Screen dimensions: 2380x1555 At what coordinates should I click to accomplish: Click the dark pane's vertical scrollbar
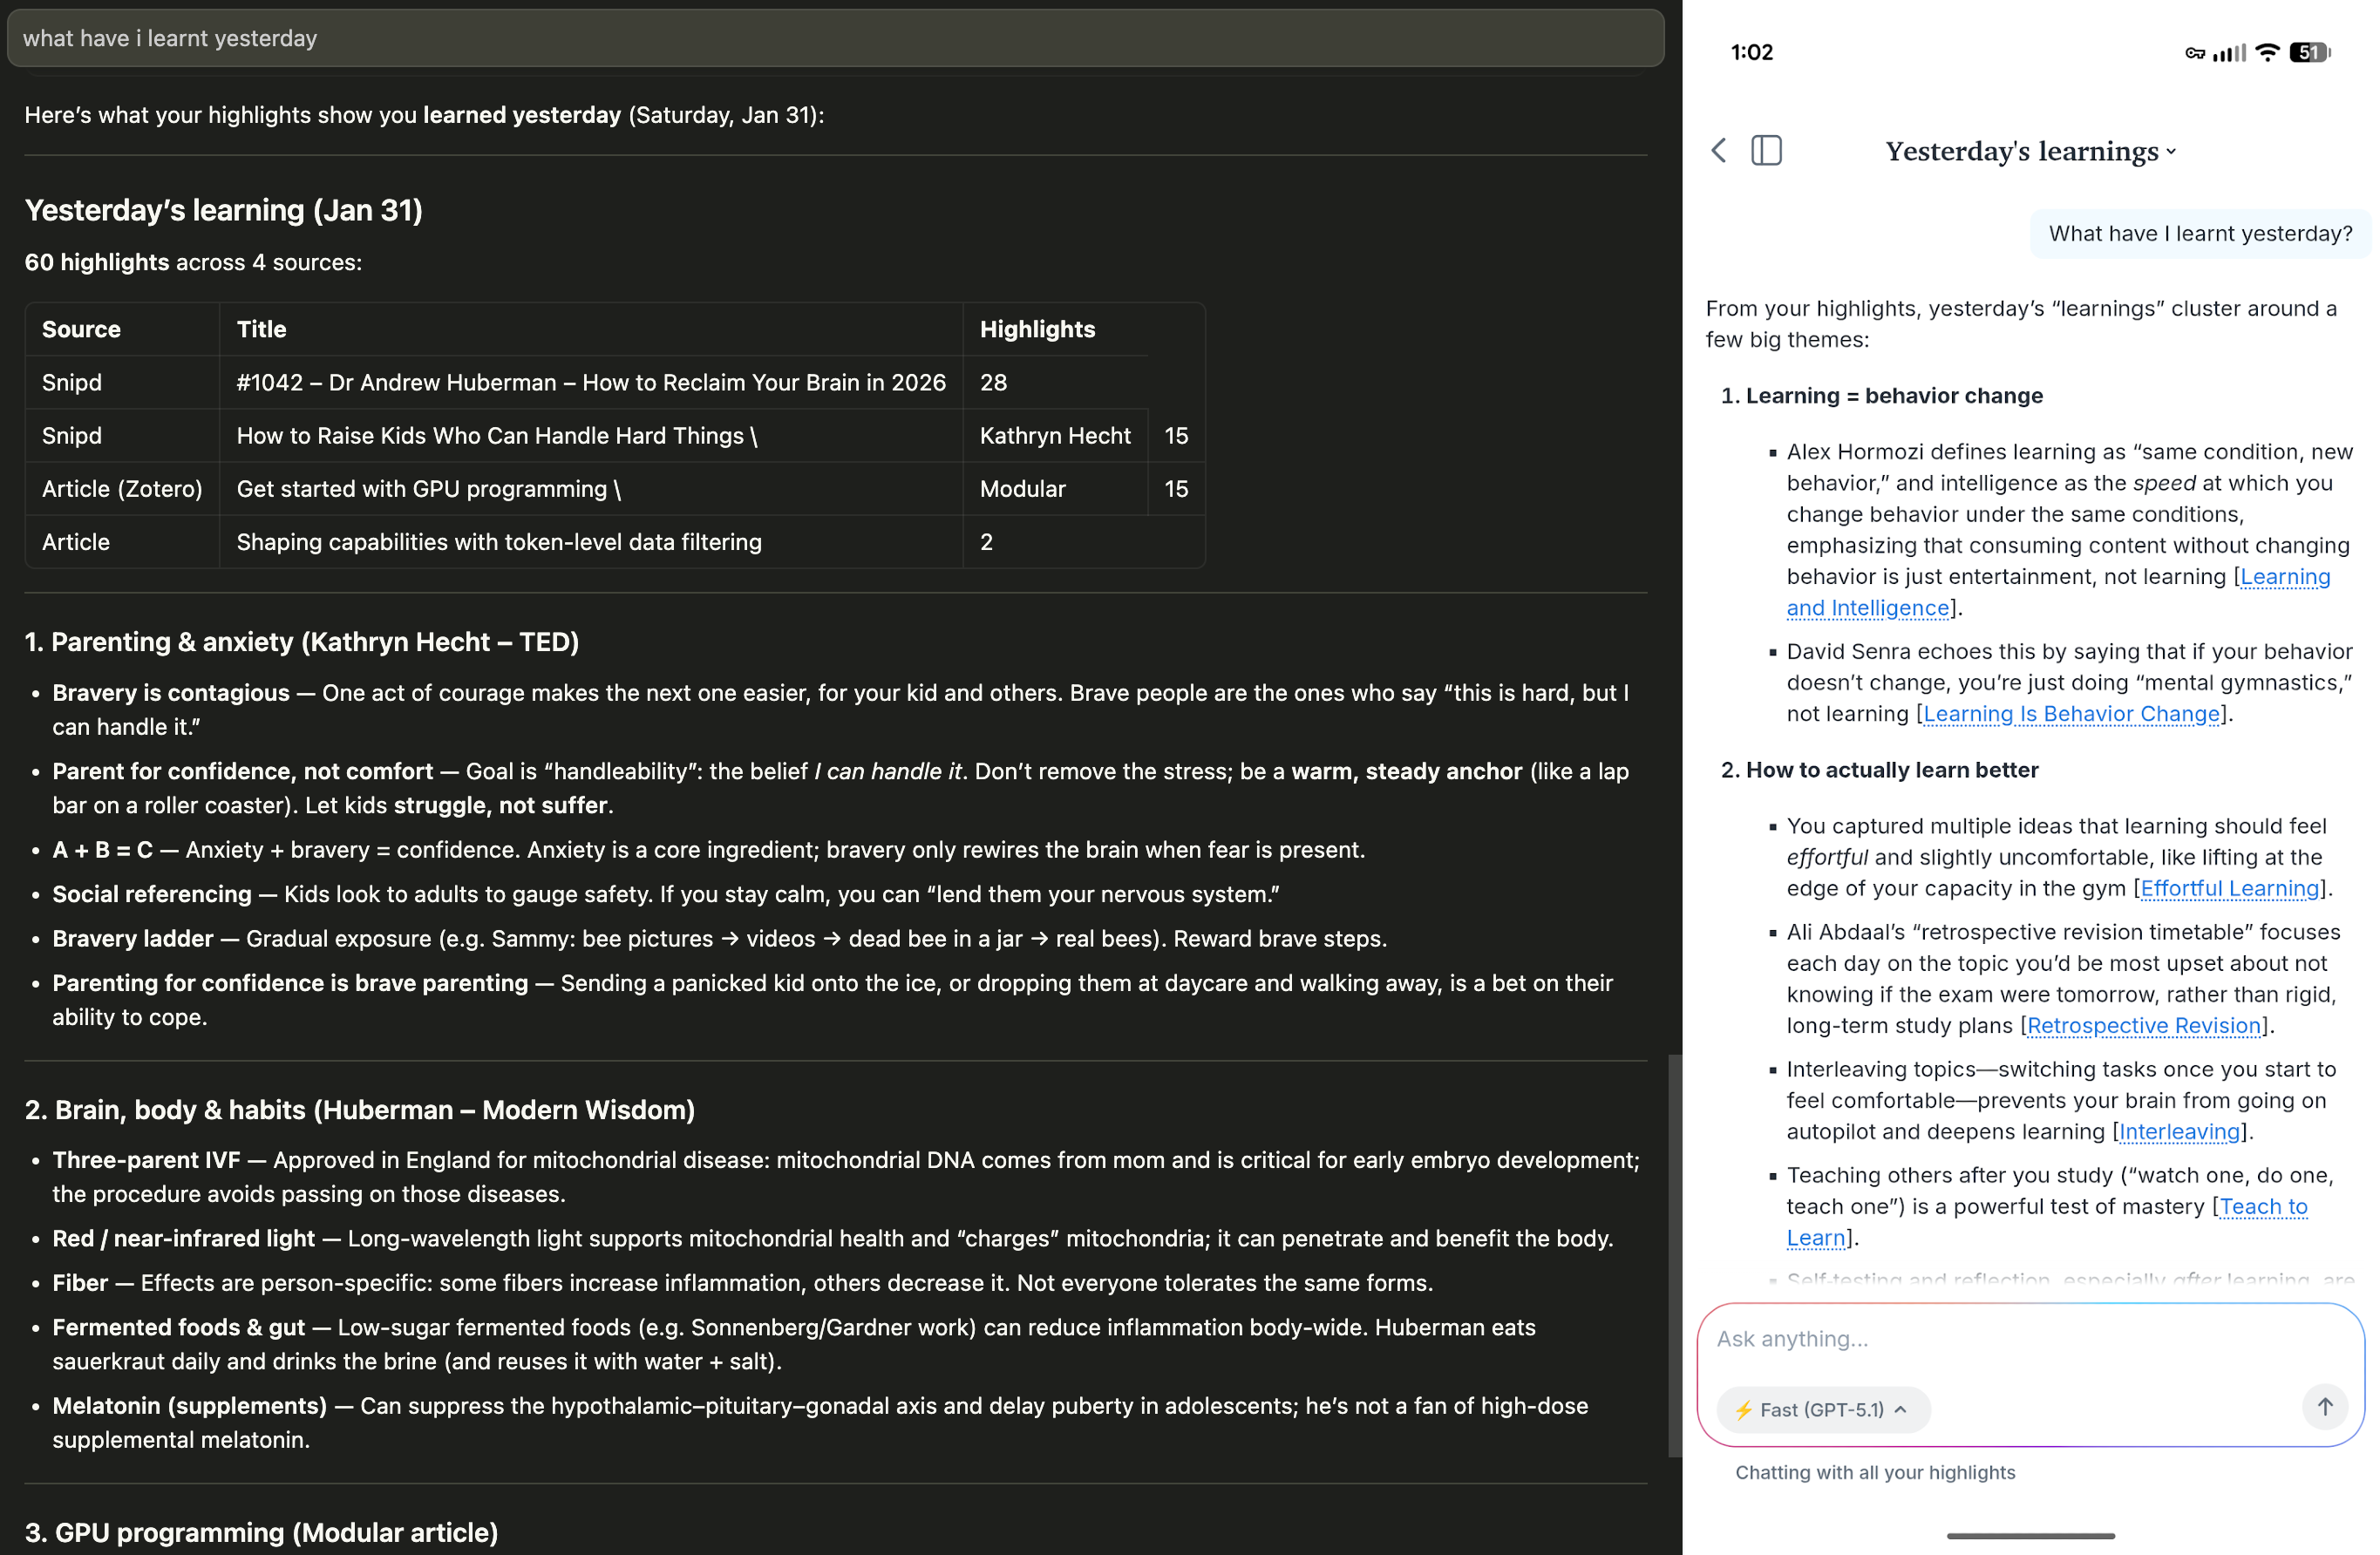[x=1675, y=1255]
